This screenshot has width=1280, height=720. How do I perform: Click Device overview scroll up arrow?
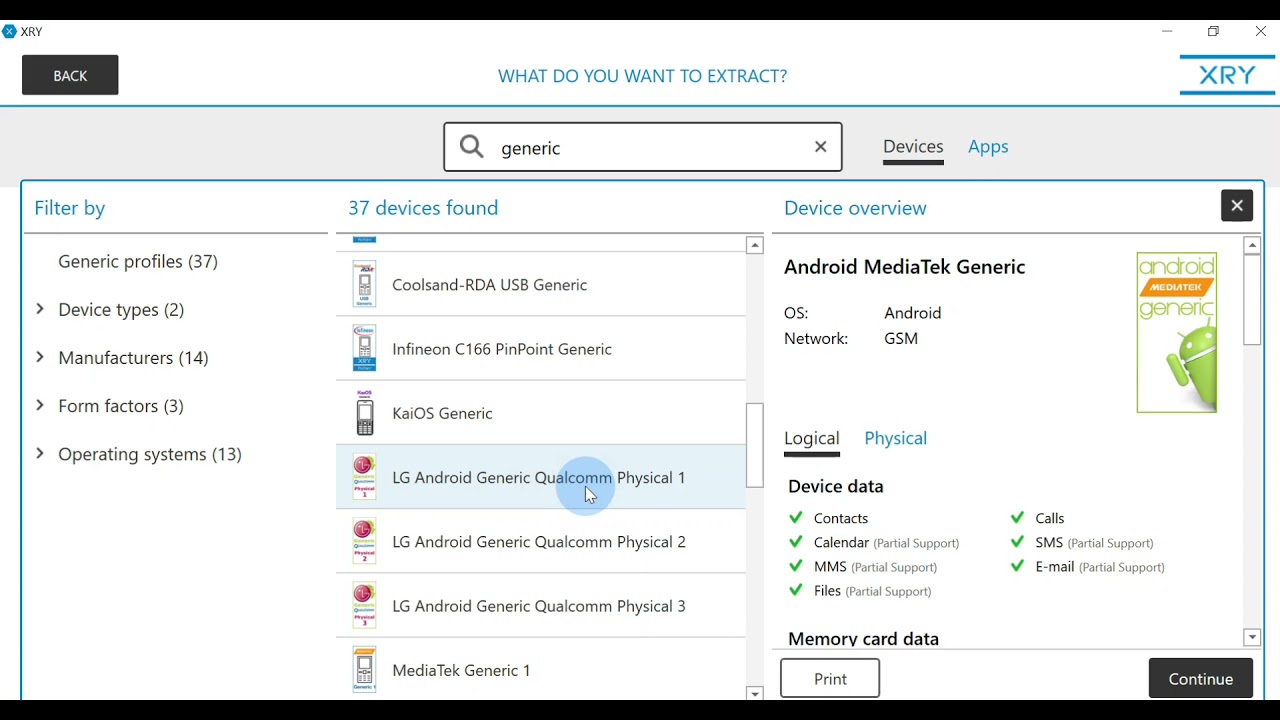point(1252,245)
